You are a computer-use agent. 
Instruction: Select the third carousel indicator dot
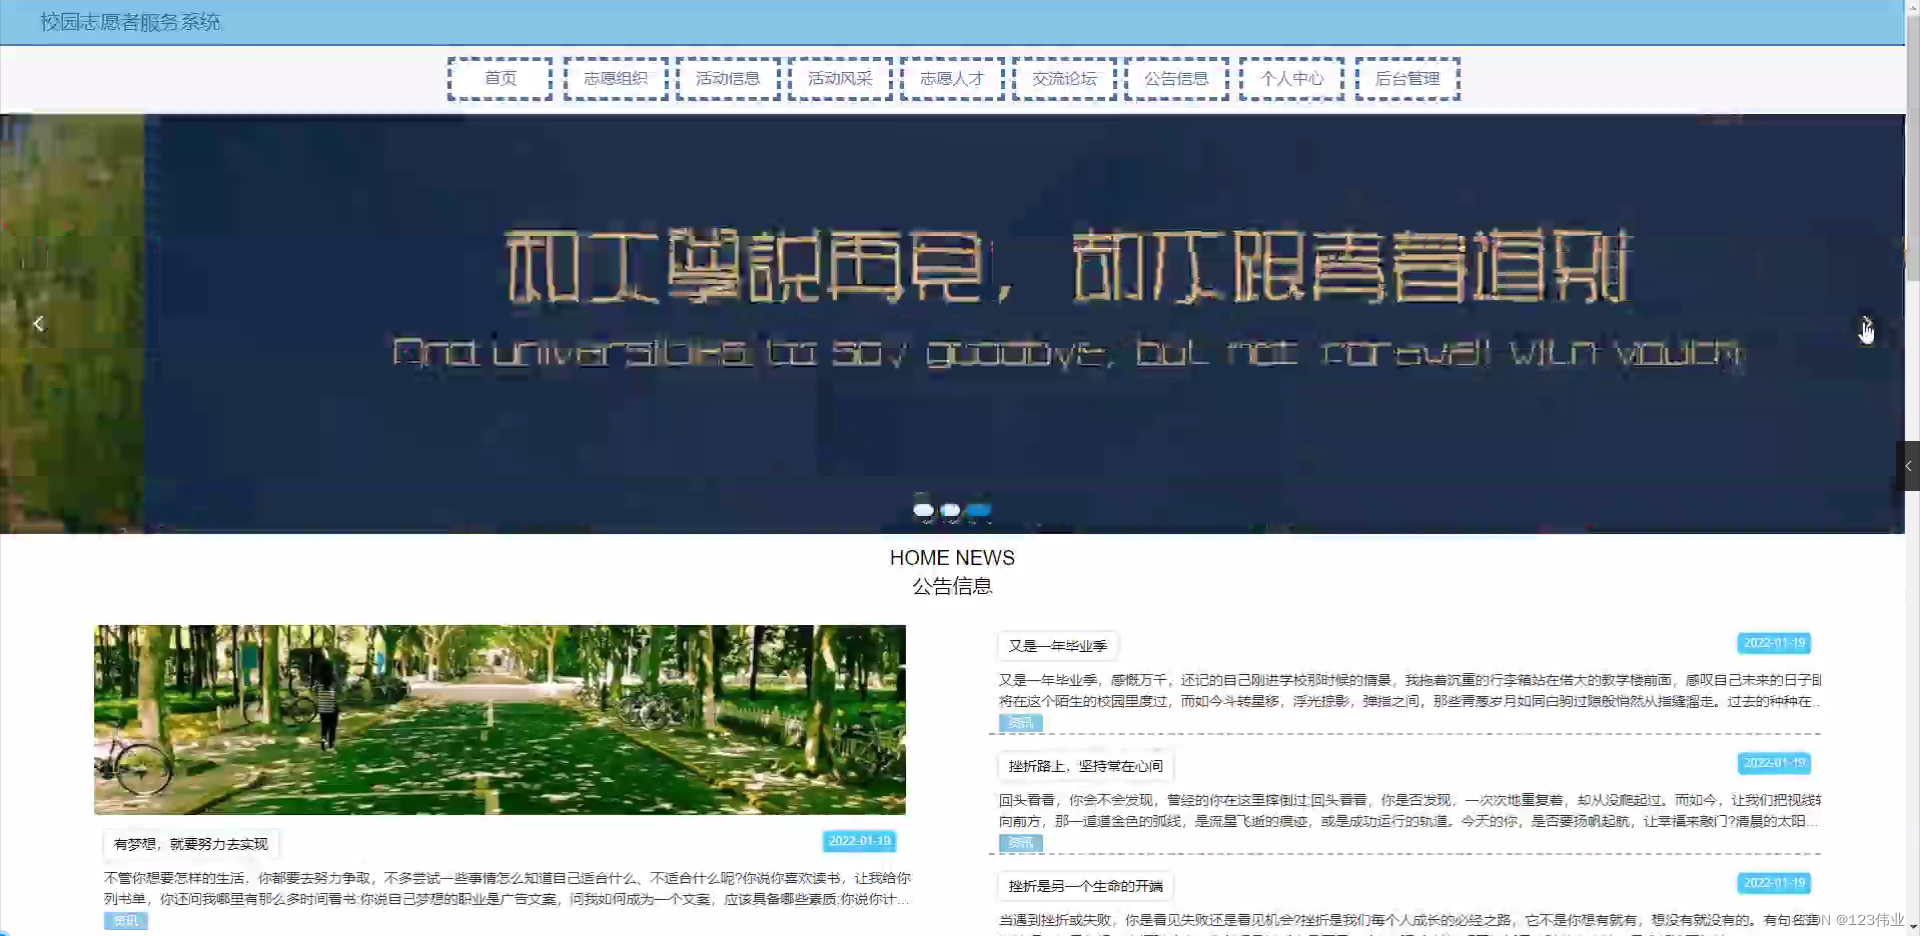tap(979, 511)
